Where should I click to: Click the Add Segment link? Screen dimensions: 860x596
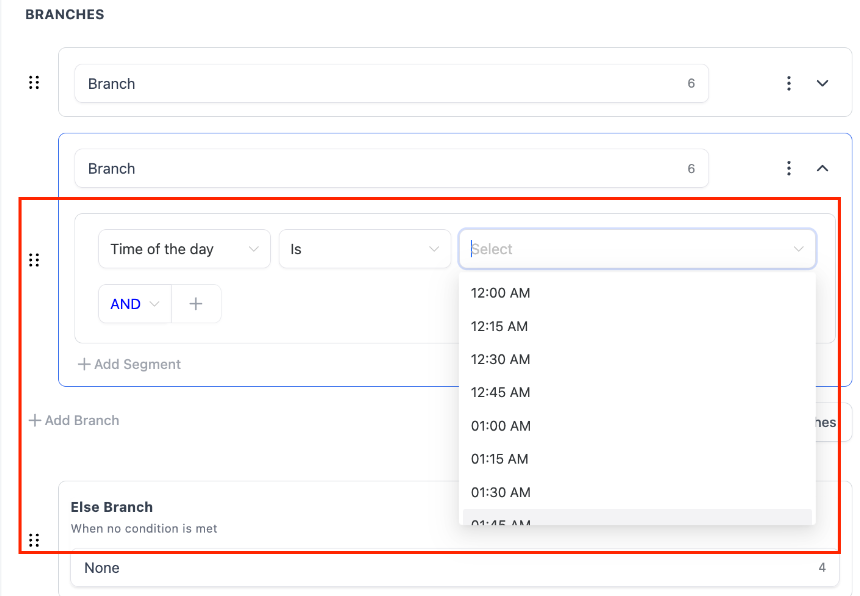click(130, 364)
